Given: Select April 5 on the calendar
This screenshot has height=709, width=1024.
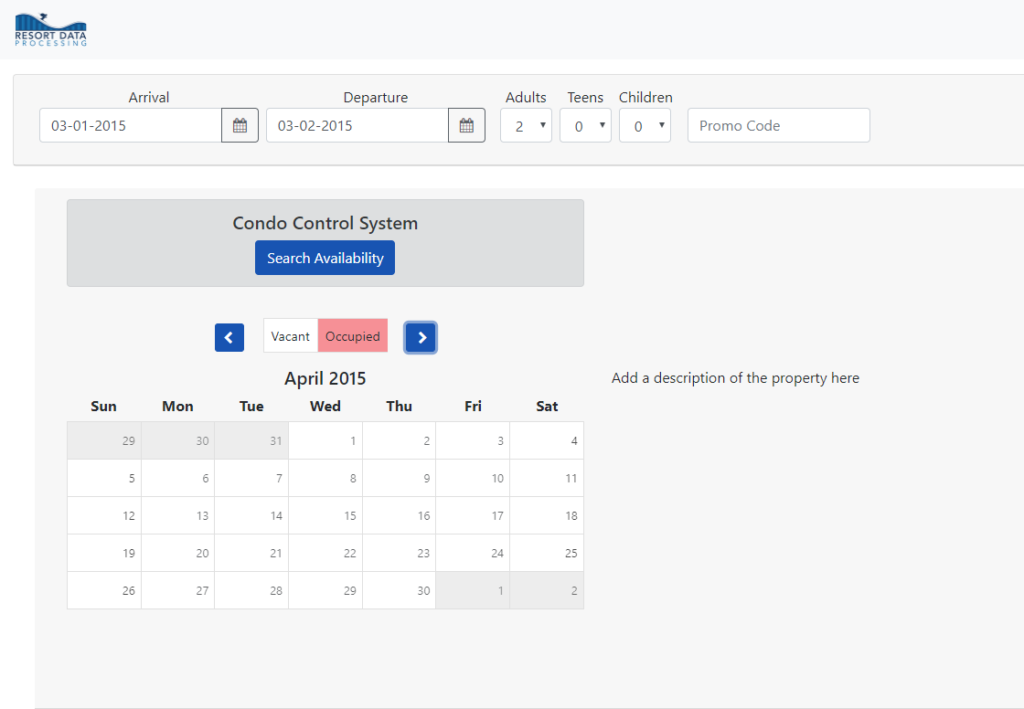Looking at the screenshot, I should point(104,478).
